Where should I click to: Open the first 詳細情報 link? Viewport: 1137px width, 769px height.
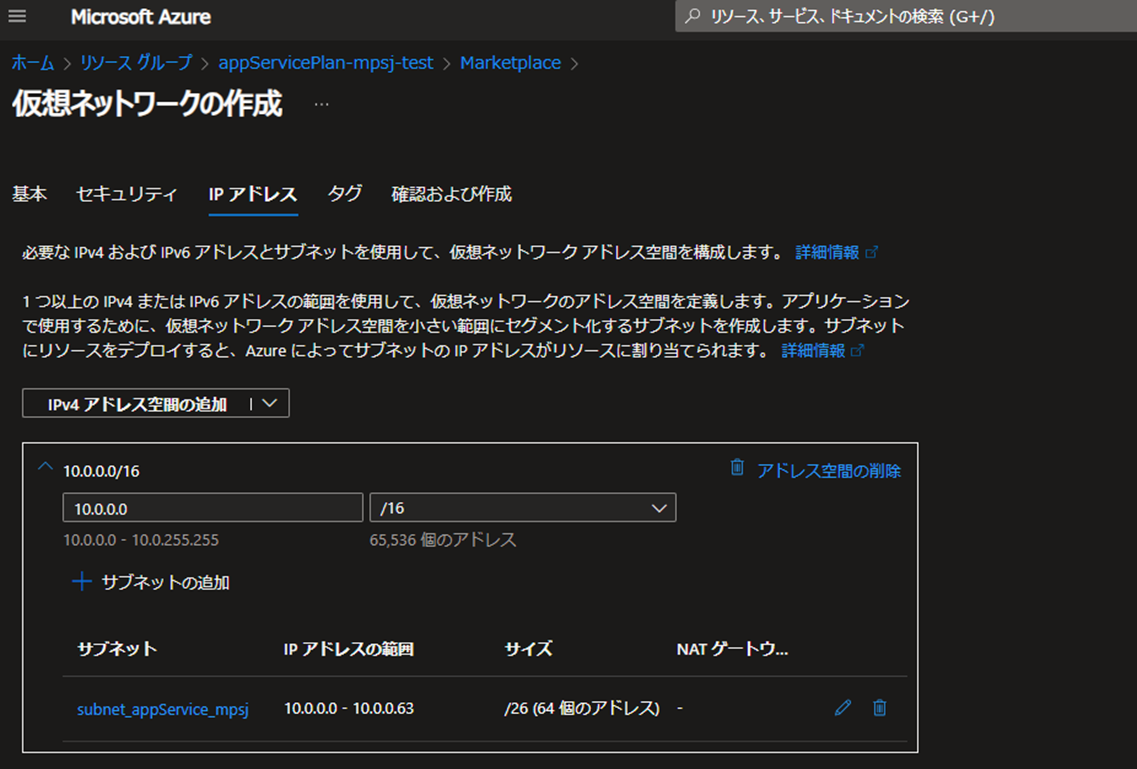[x=827, y=252]
